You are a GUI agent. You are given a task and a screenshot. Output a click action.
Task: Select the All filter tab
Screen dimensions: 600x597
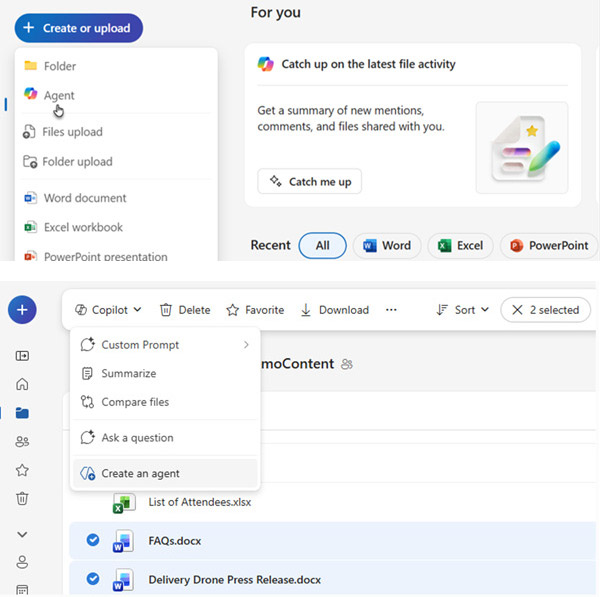coord(323,245)
